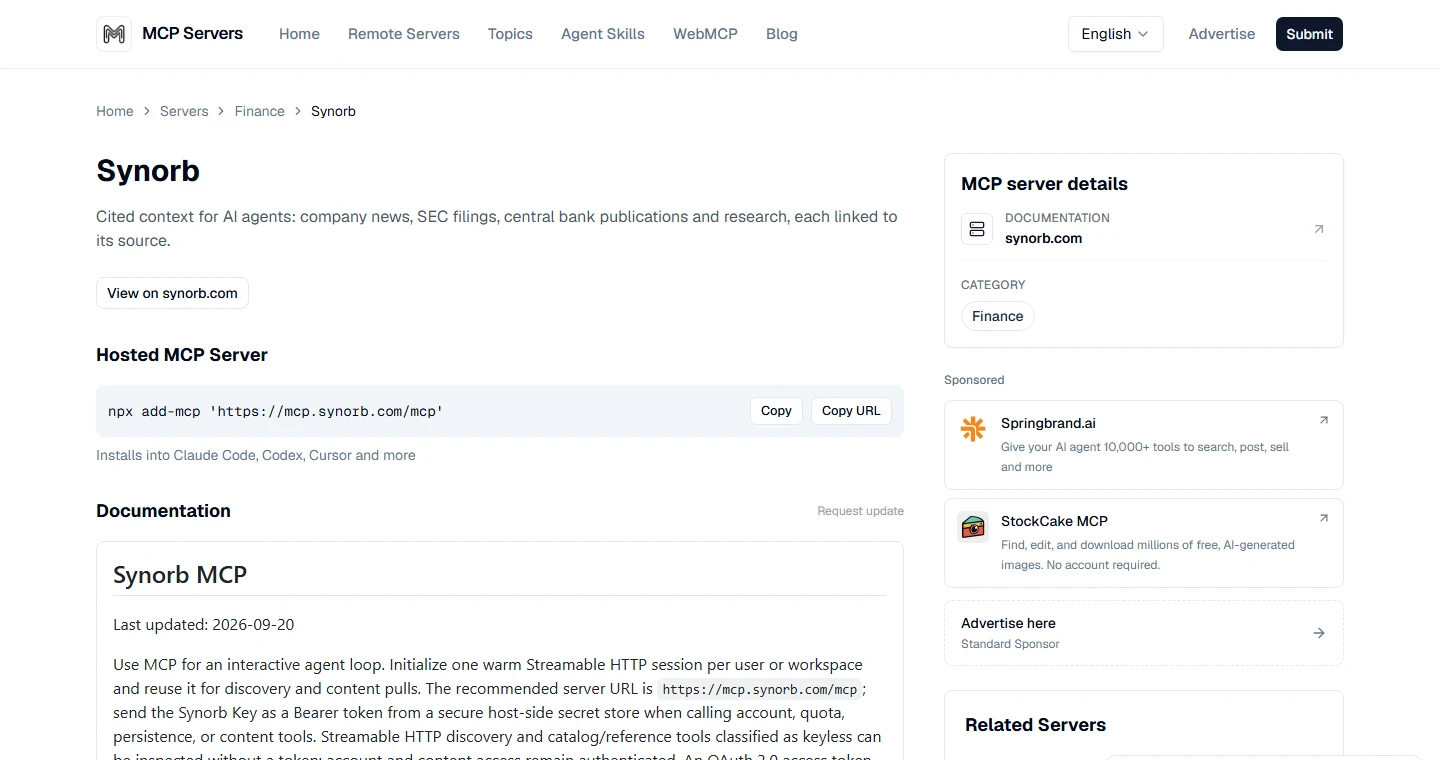Screen dimensions: 1440x760
Task: Click the Synorb MCP documentation heading
Action: [180, 575]
